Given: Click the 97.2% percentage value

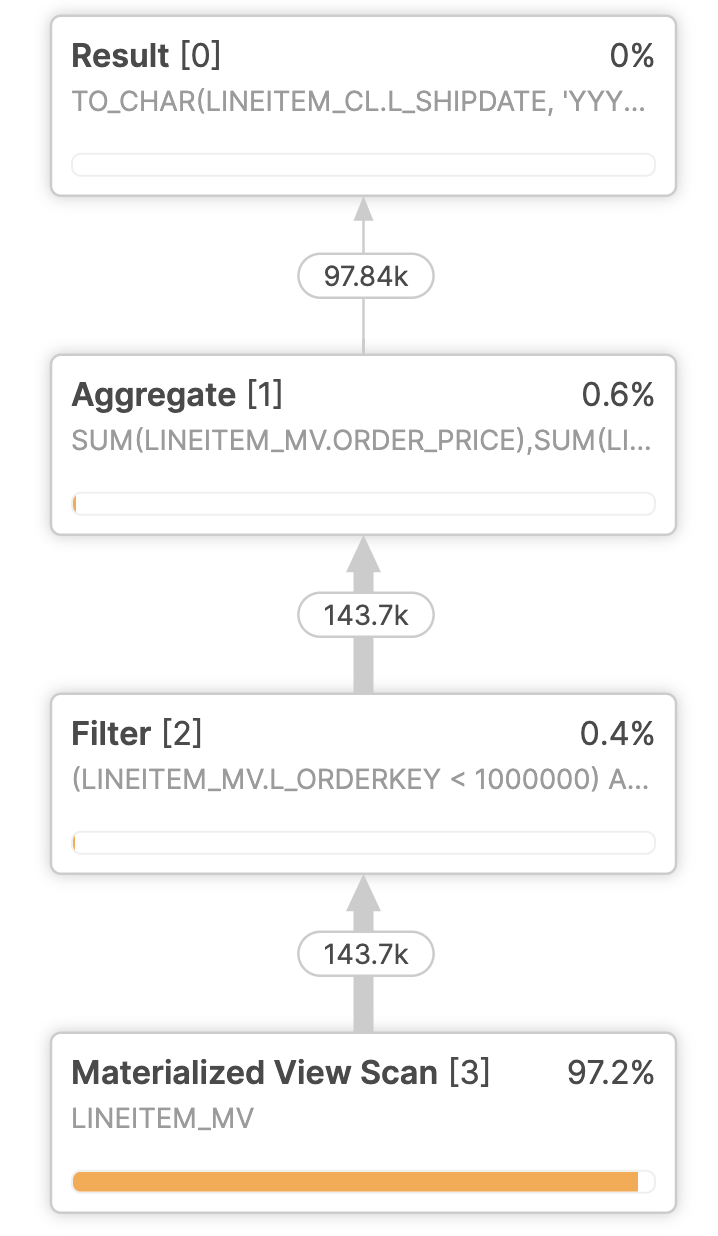Looking at the screenshot, I should tap(610, 1073).
